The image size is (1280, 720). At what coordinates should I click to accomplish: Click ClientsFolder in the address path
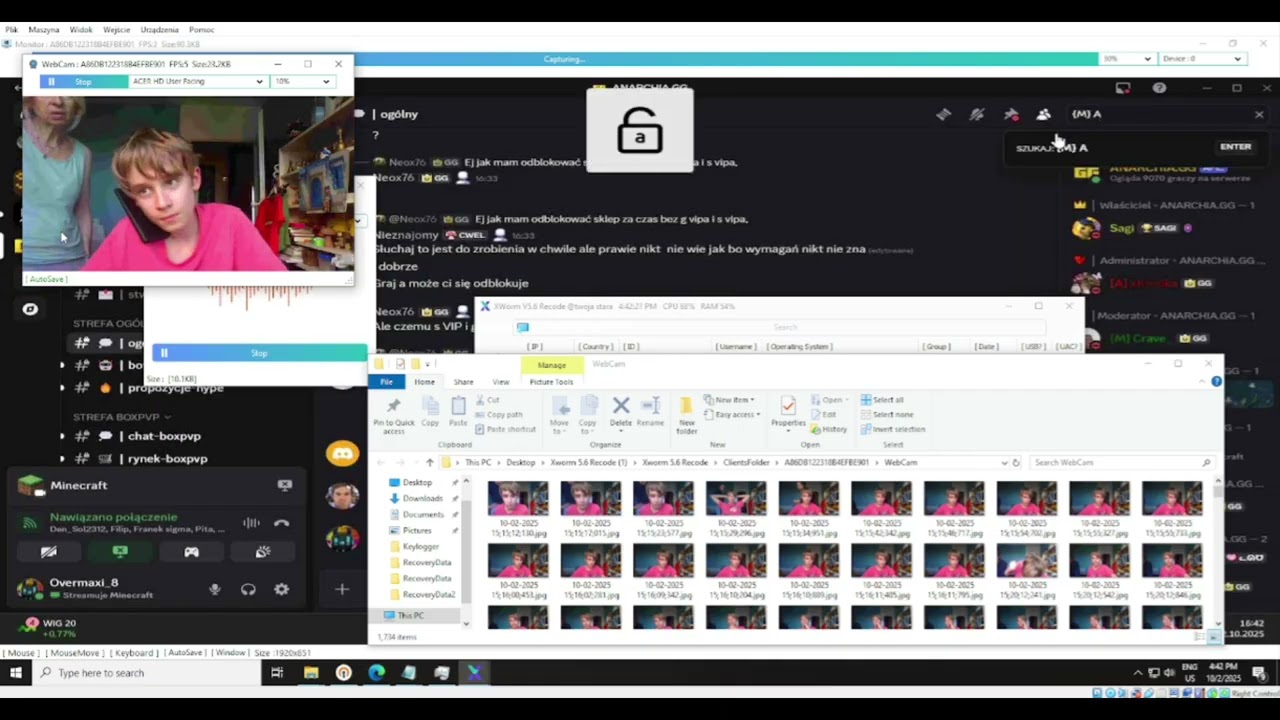pos(745,462)
